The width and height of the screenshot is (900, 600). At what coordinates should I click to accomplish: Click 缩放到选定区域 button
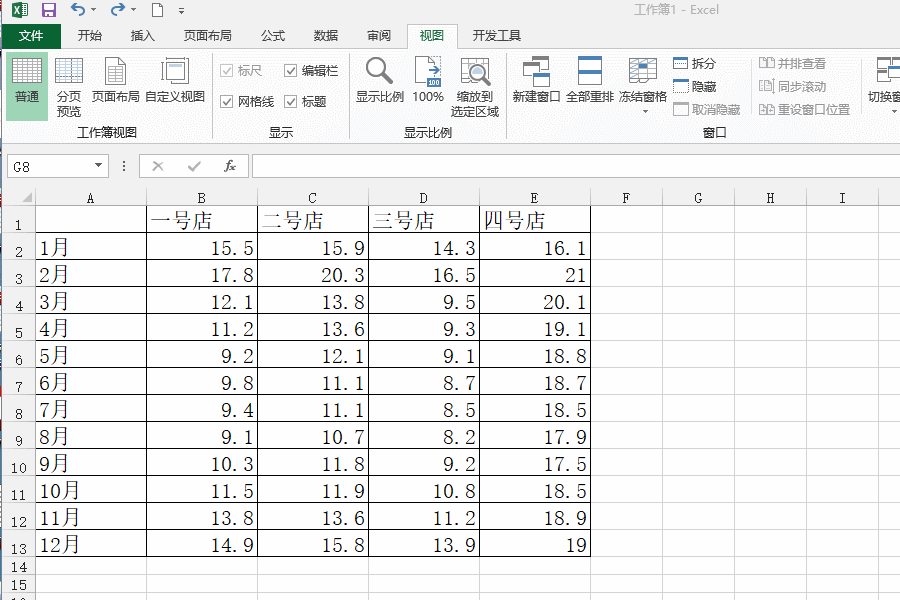click(x=475, y=87)
